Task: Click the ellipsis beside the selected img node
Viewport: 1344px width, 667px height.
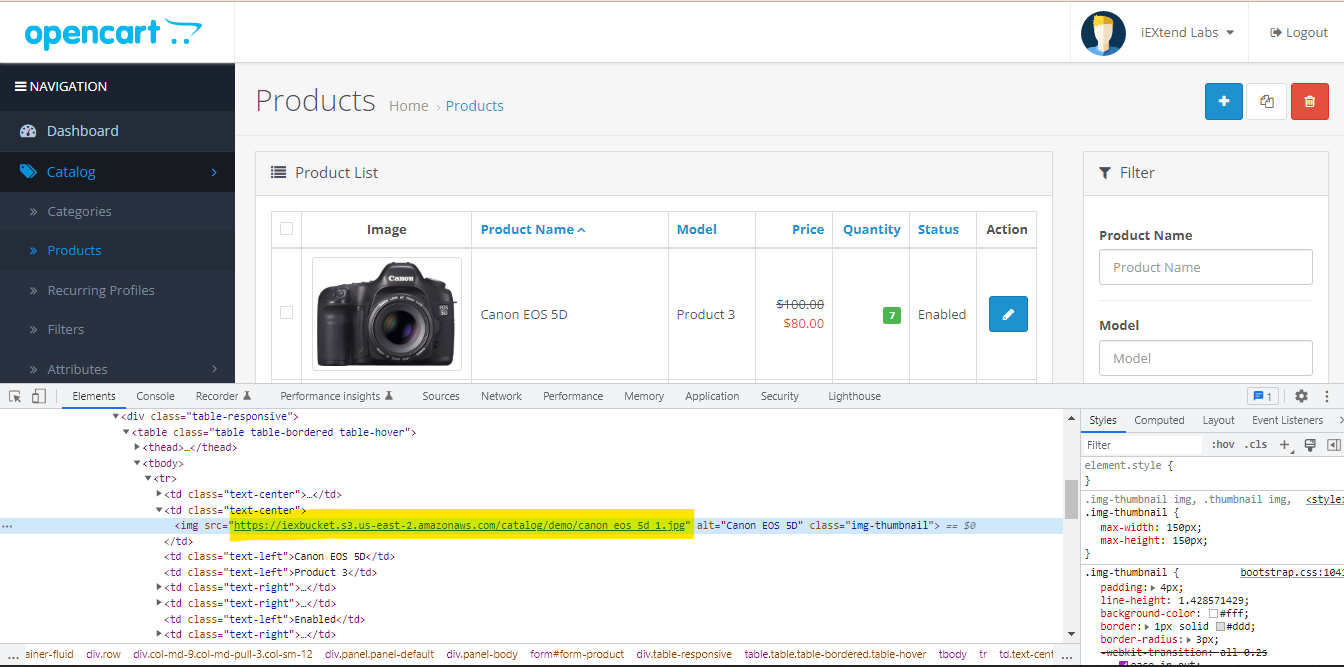Action: (x=7, y=526)
